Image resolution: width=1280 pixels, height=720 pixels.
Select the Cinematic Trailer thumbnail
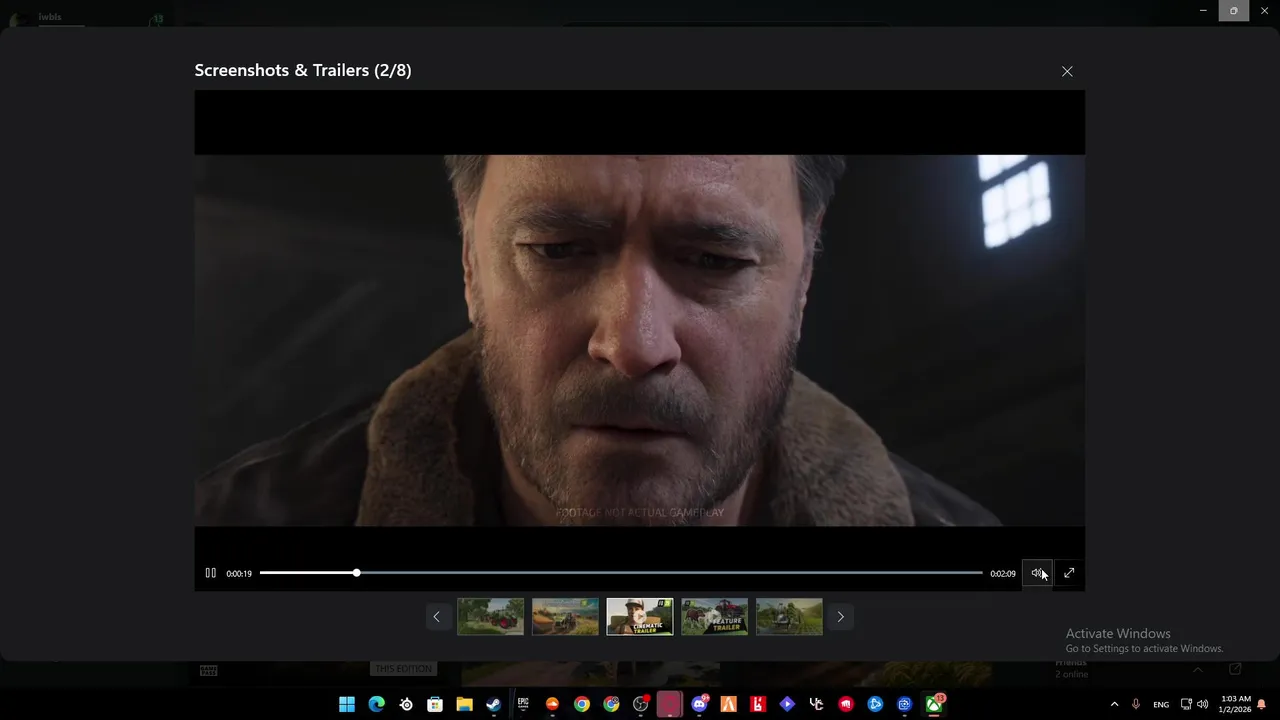tap(640, 617)
